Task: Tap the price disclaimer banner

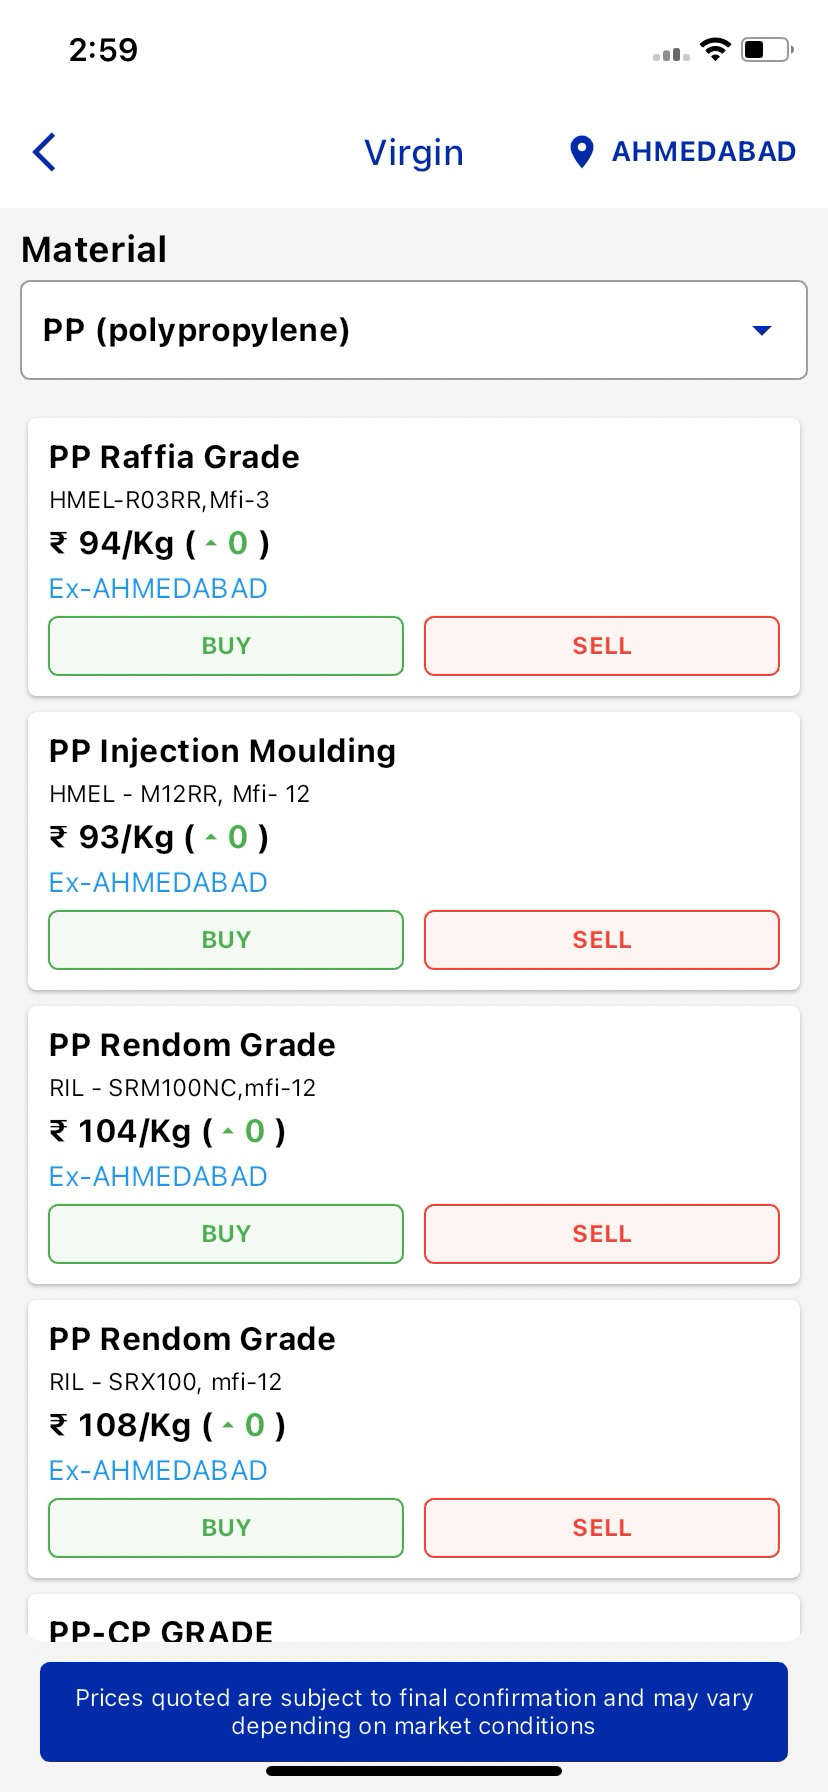Action: (x=413, y=1712)
